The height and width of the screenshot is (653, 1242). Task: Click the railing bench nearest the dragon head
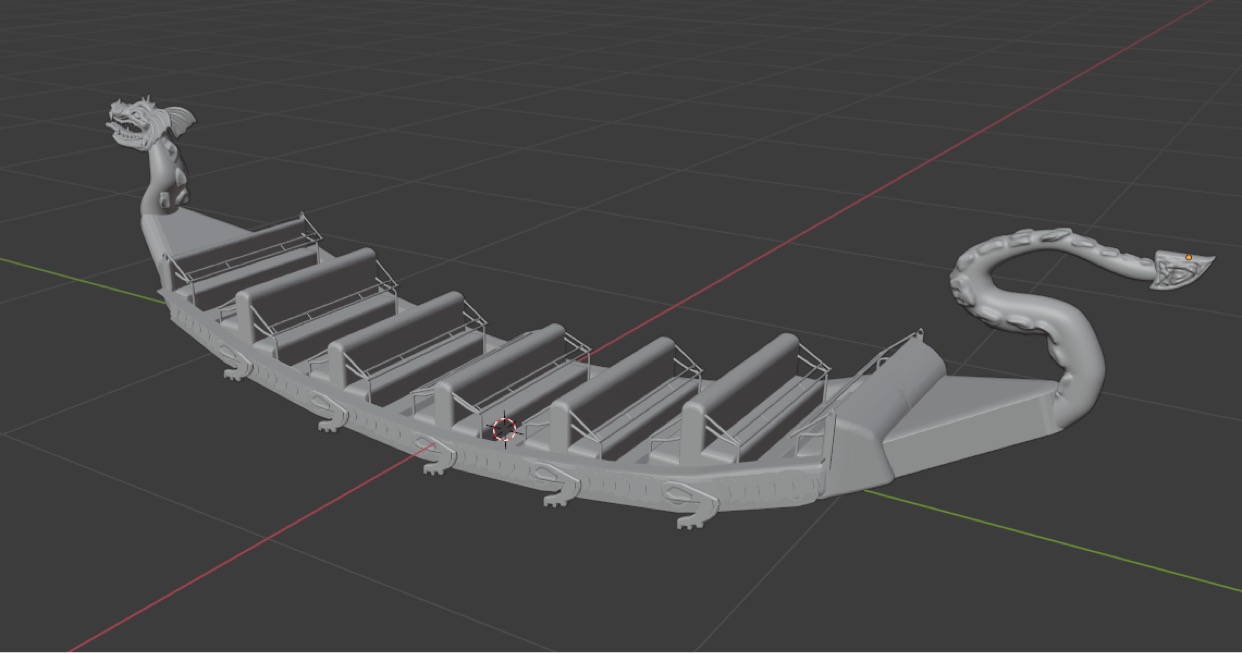[245, 250]
